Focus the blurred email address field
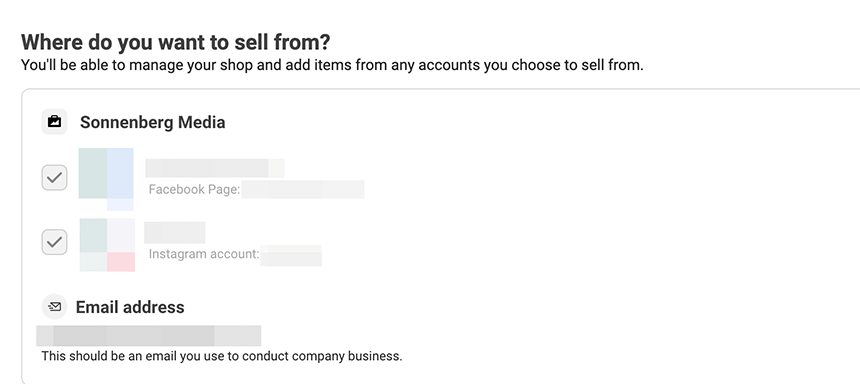This screenshot has width=860, height=384. [149, 335]
